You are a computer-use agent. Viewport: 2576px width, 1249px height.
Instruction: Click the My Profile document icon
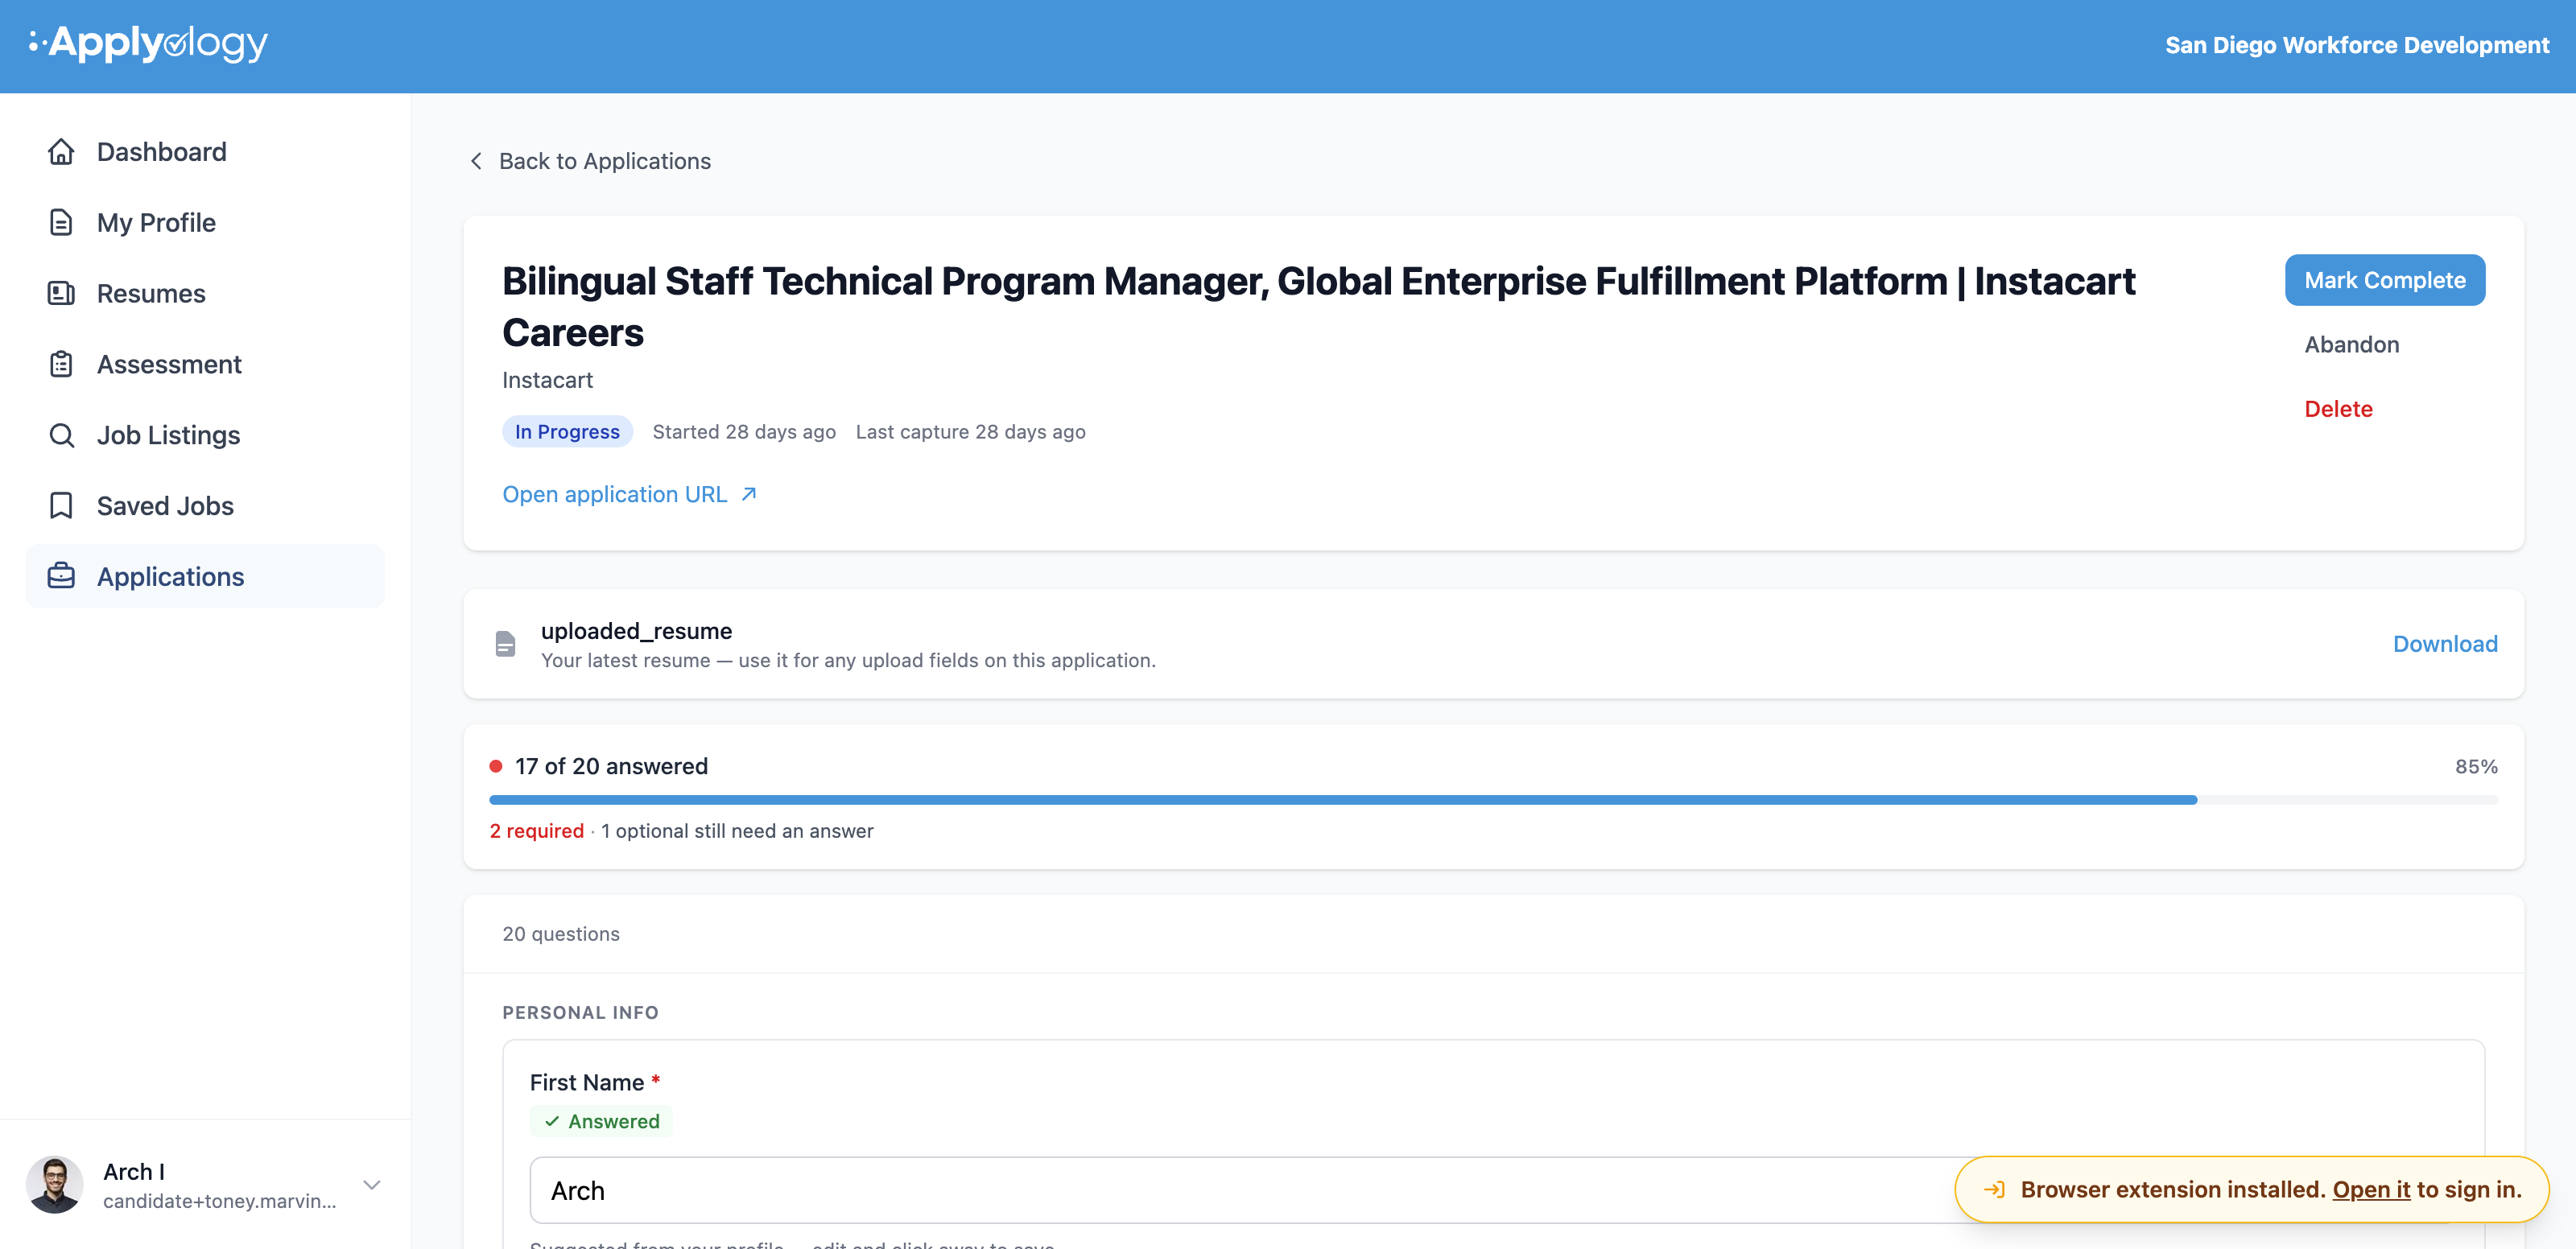(x=61, y=222)
